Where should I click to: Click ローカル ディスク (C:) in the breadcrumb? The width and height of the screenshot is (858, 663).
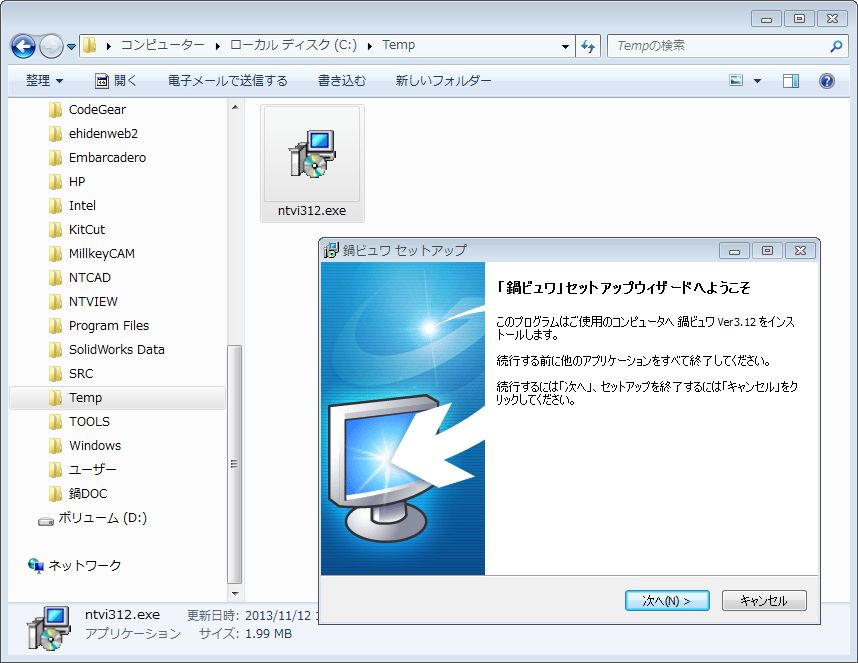[x=293, y=45]
